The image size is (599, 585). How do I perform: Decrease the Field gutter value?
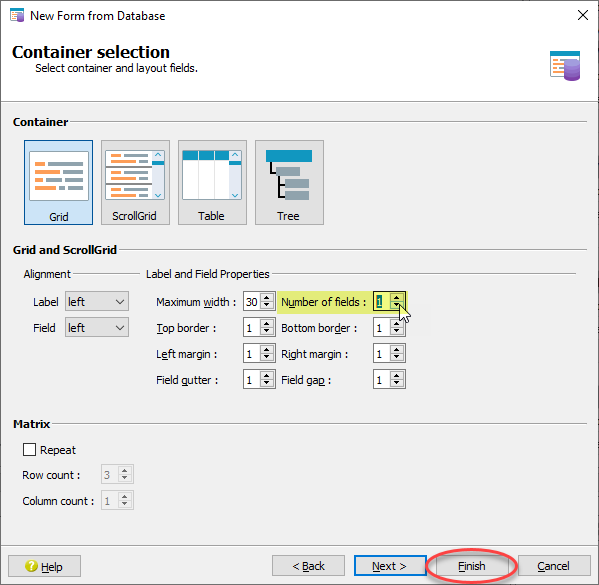tap(267, 384)
